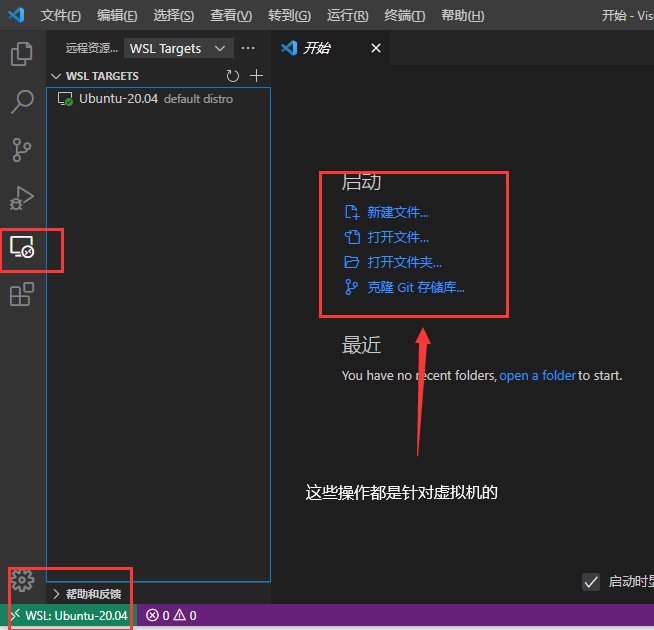654x630 pixels.
Task: Select the Ubuntu-20.04 default distro row
Action: [x=158, y=99]
